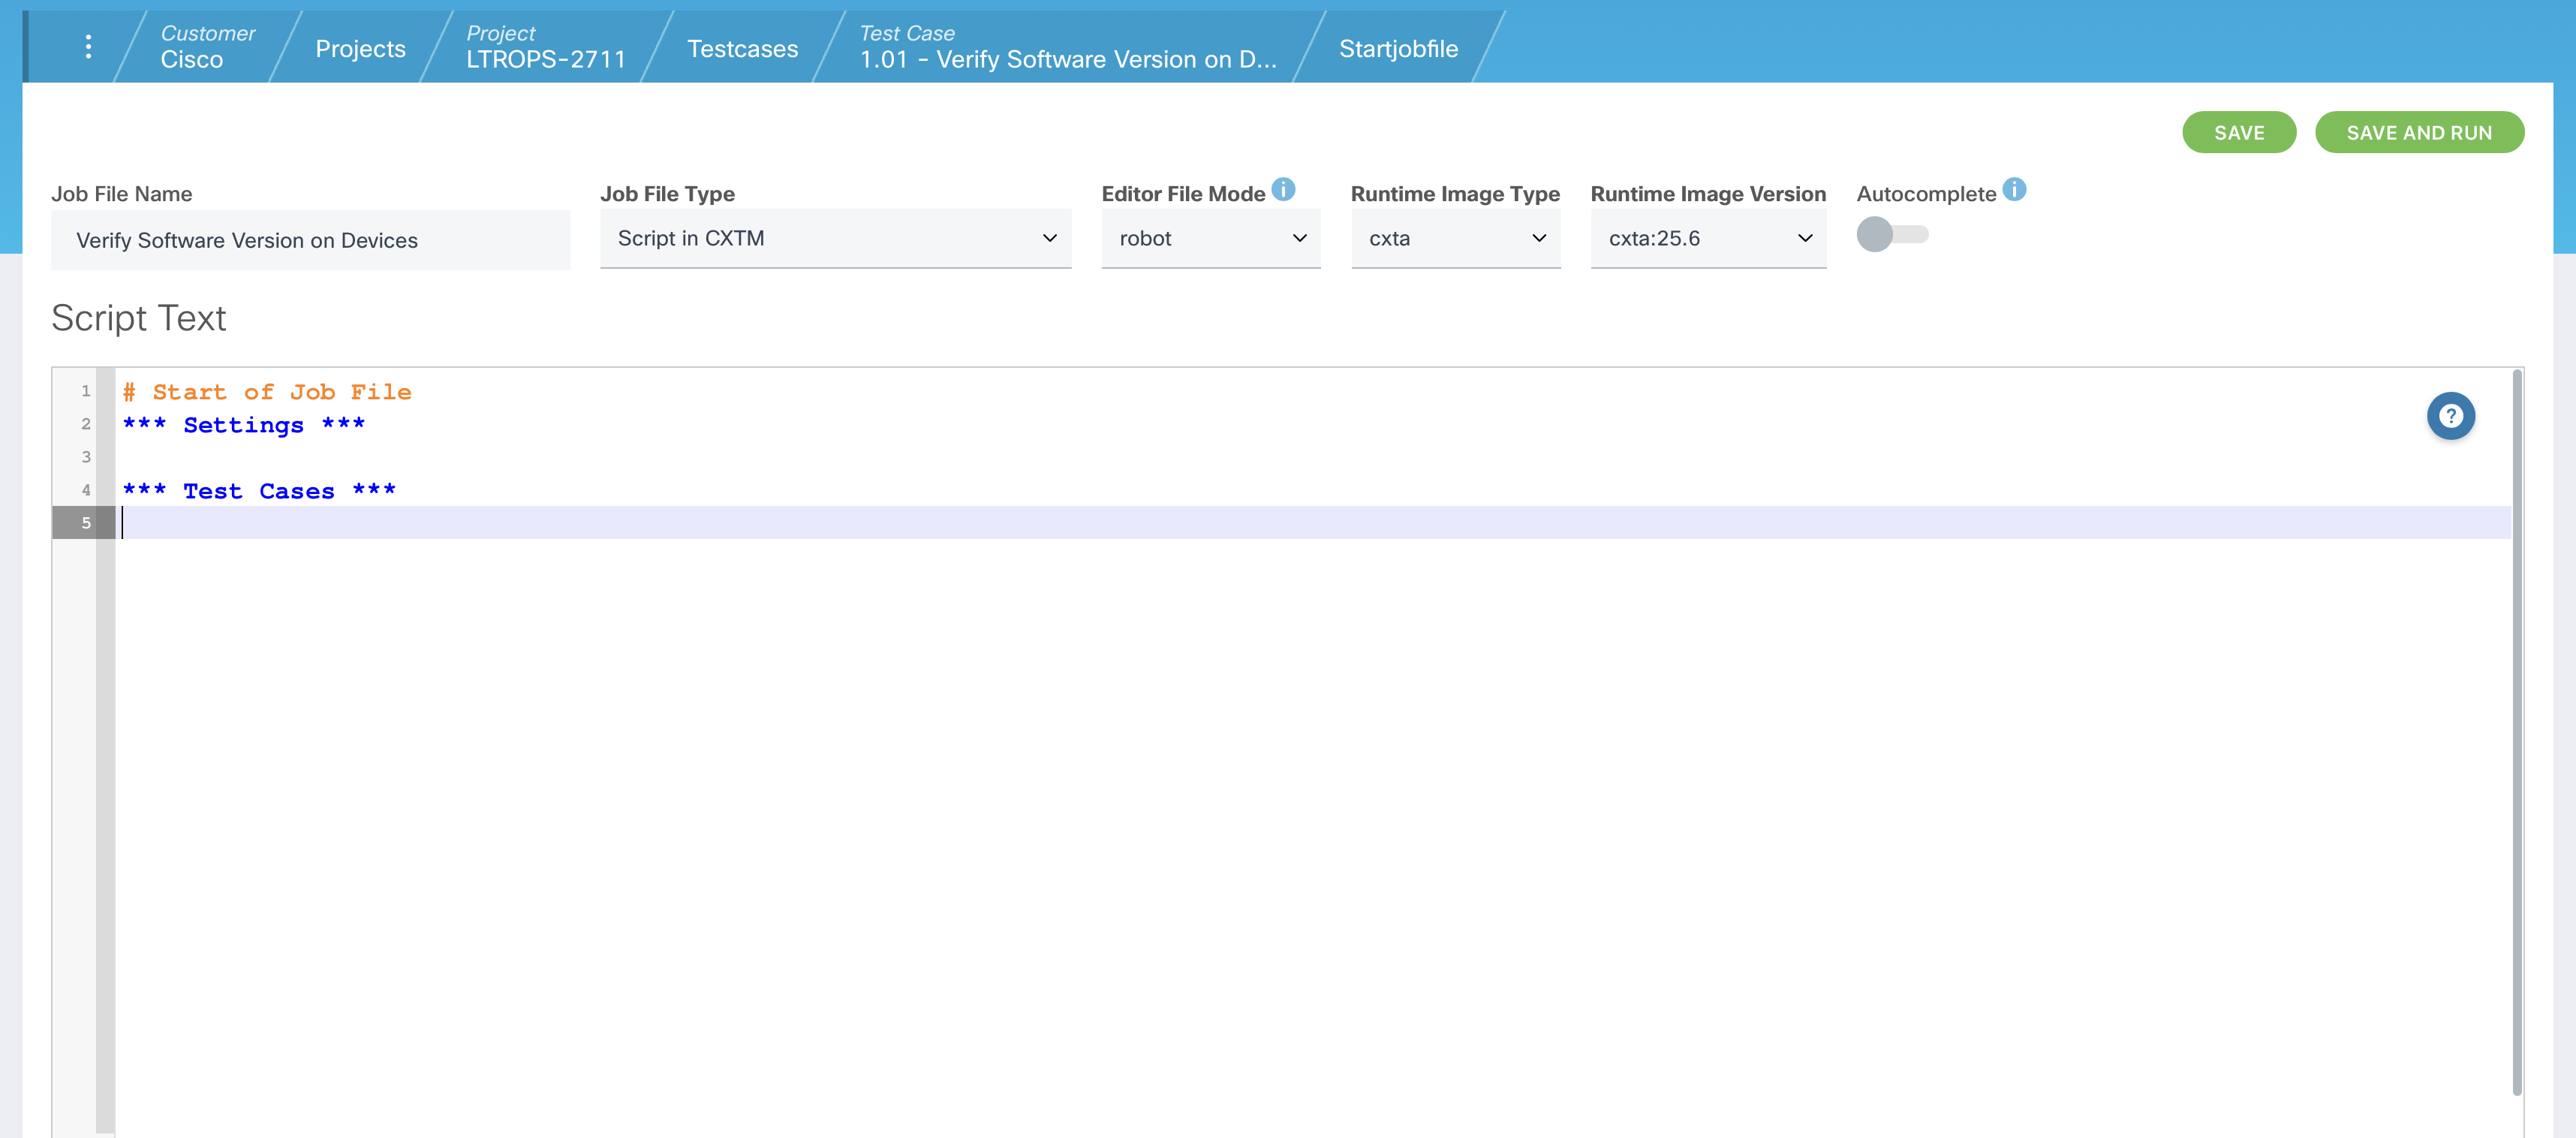Click the SAVE button
The height and width of the screenshot is (1138, 2576).
pos(2238,133)
